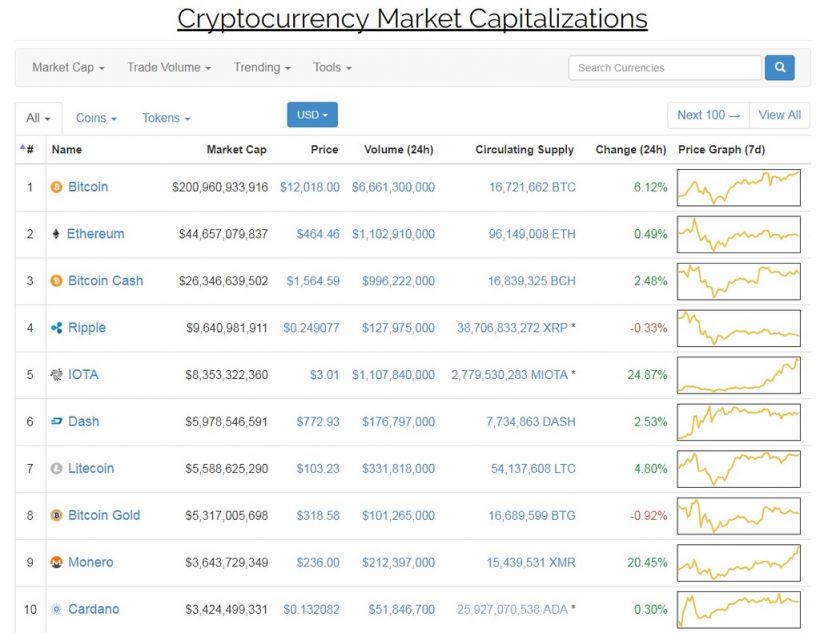Switch to the All tab
The image size is (820, 633).
[36, 118]
